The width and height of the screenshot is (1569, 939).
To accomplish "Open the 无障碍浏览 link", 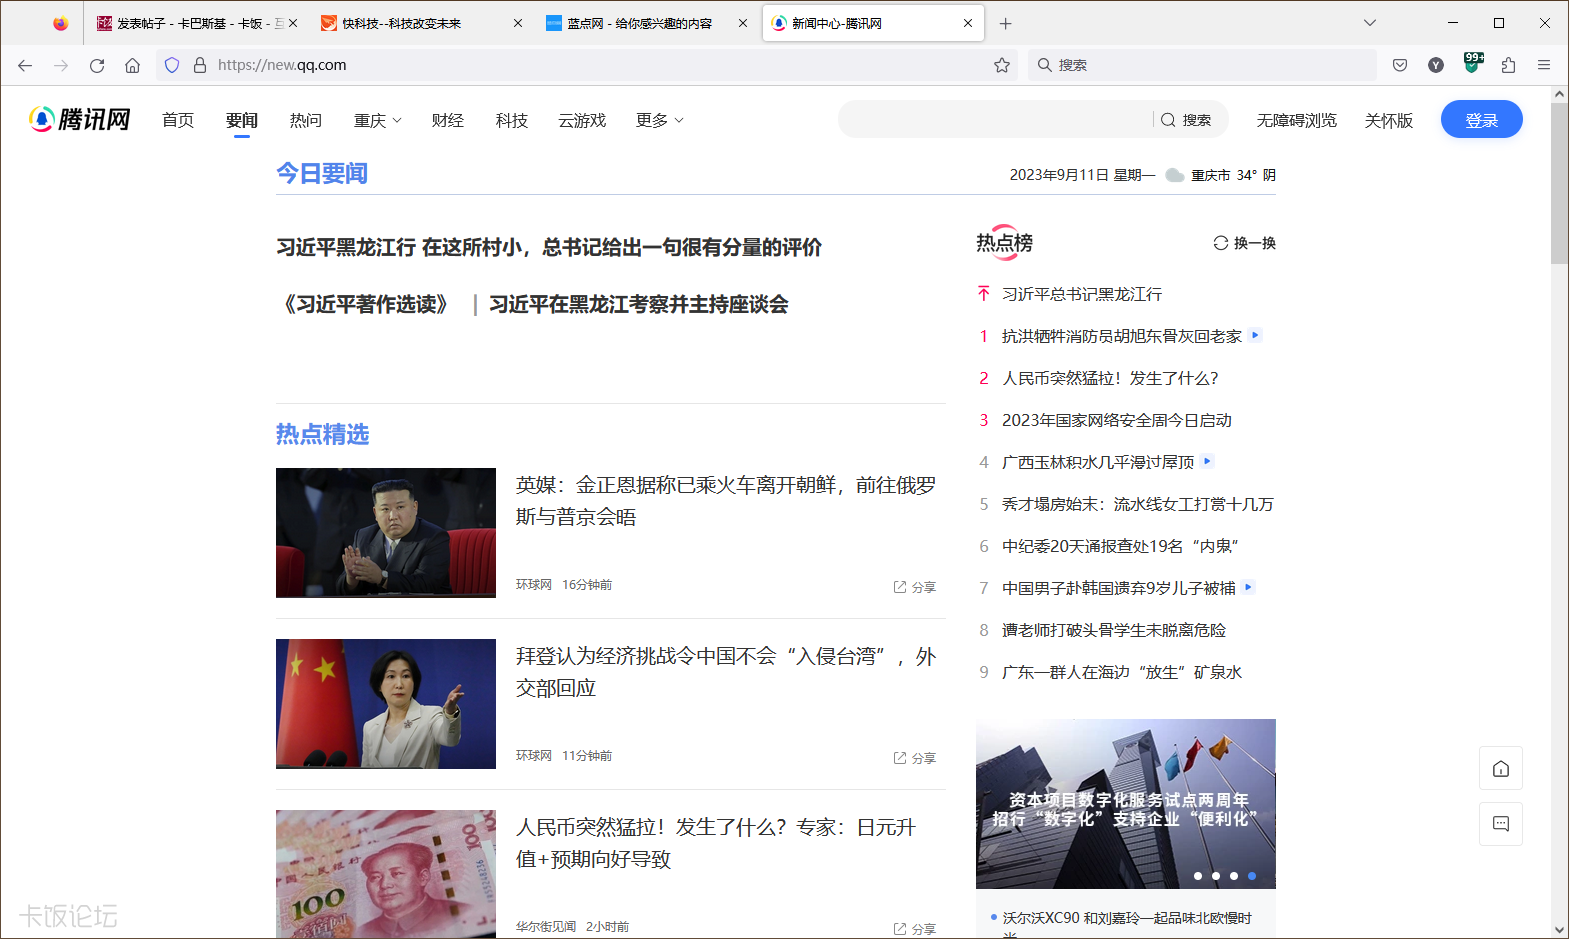I will 1297,120.
